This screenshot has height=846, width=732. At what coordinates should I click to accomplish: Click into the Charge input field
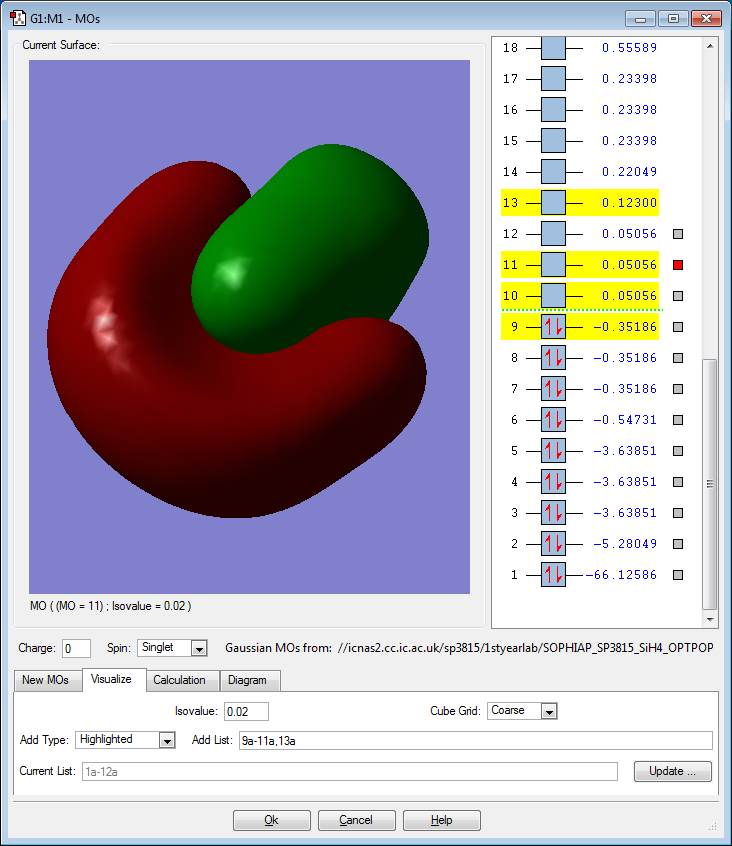(76, 648)
